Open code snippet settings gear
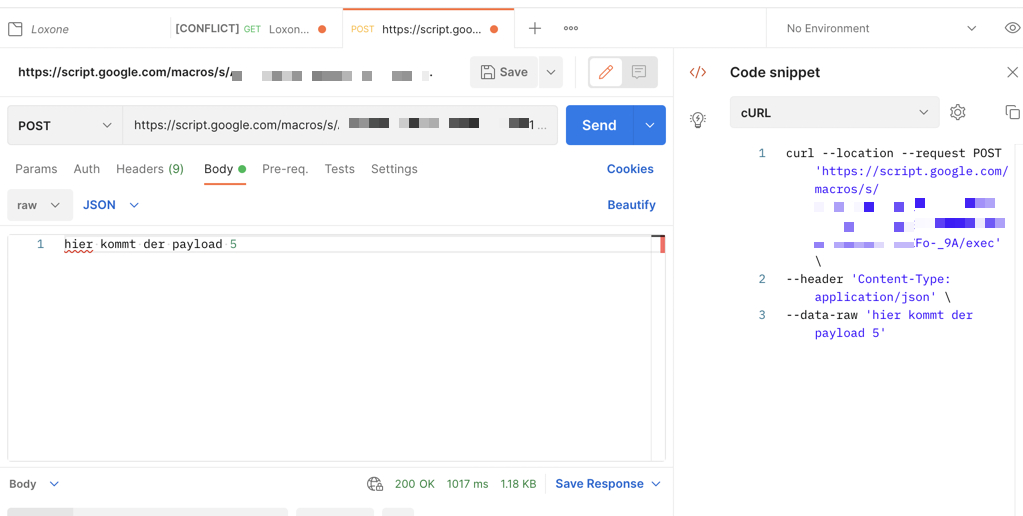Image resolution: width=1023 pixels, height=516 pixels. pyautogui.click(x=957, y=112)
